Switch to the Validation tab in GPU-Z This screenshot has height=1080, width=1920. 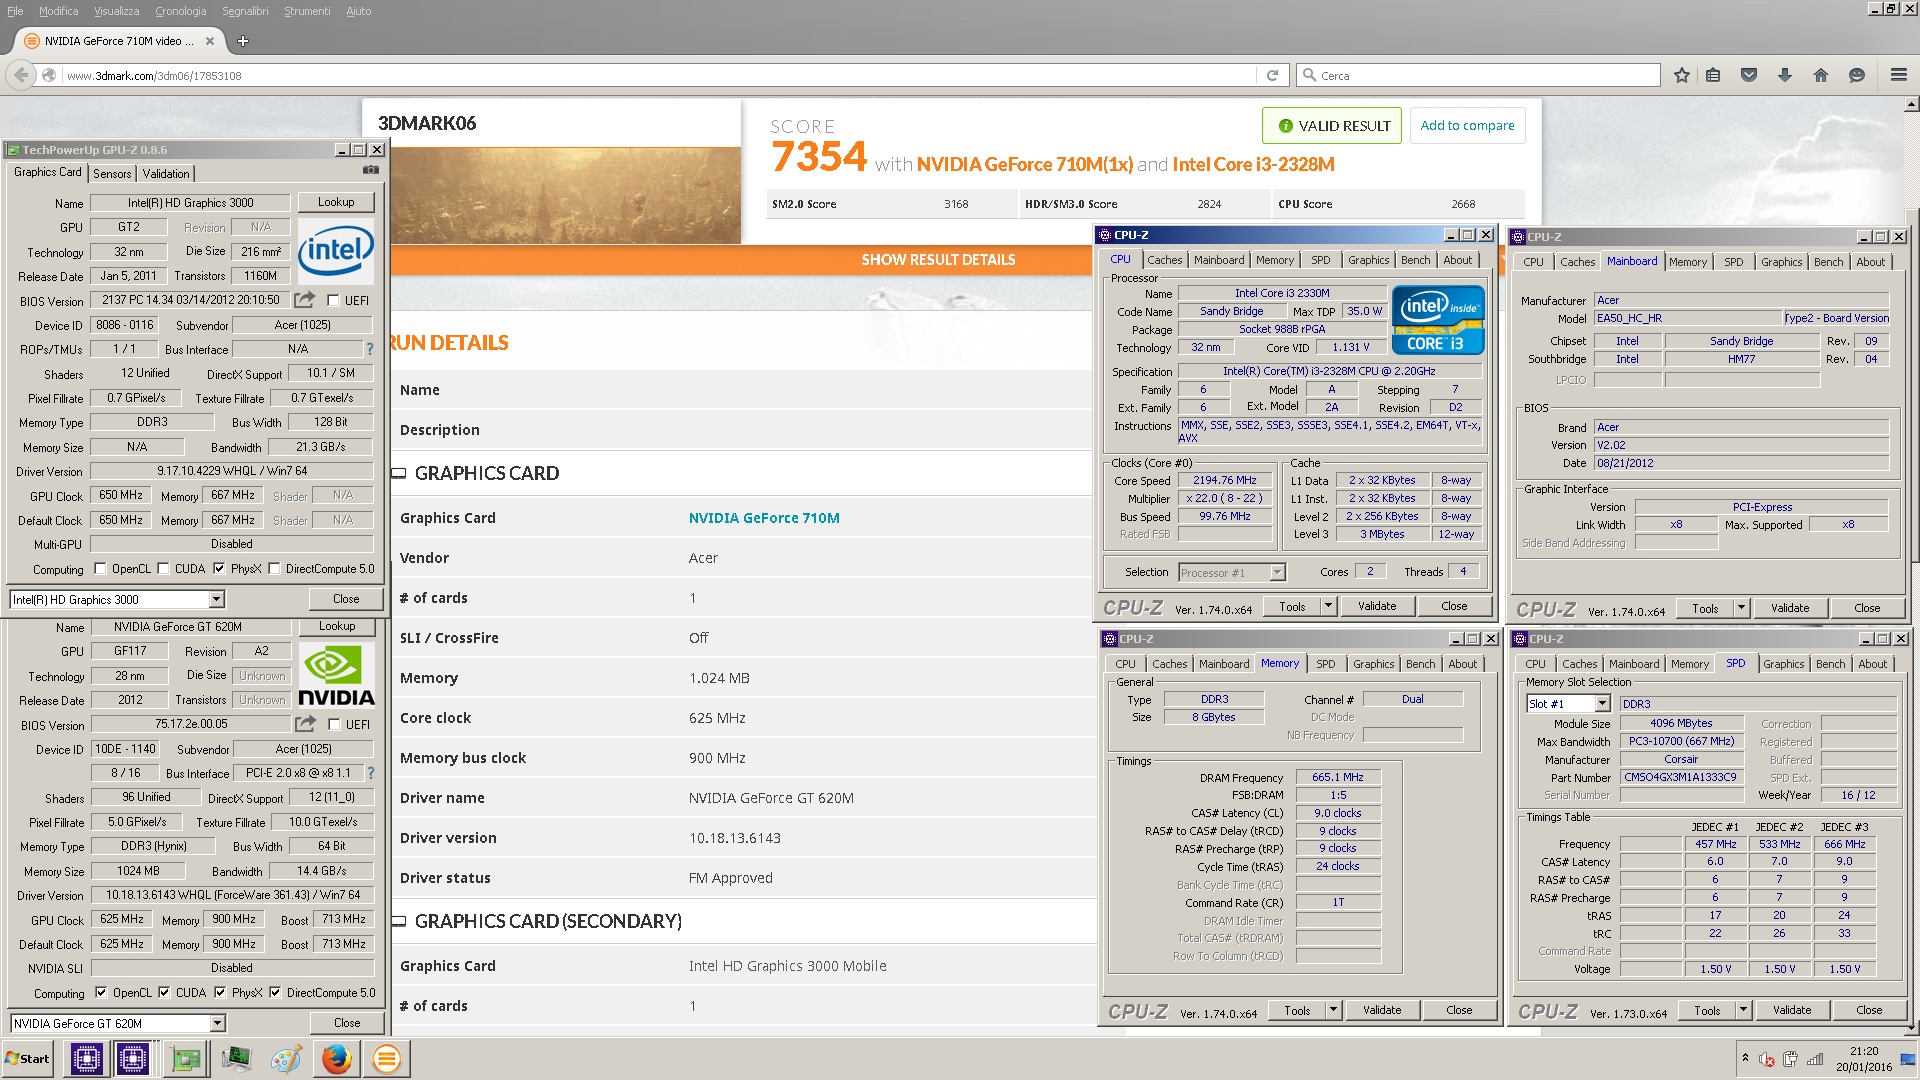166,173
